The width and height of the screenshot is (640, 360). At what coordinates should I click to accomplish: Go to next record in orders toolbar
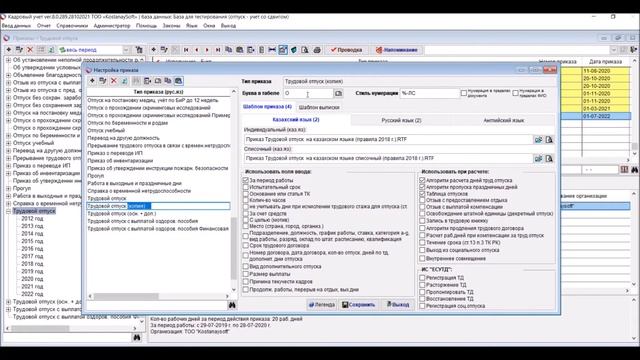click(x=207, y=50)
